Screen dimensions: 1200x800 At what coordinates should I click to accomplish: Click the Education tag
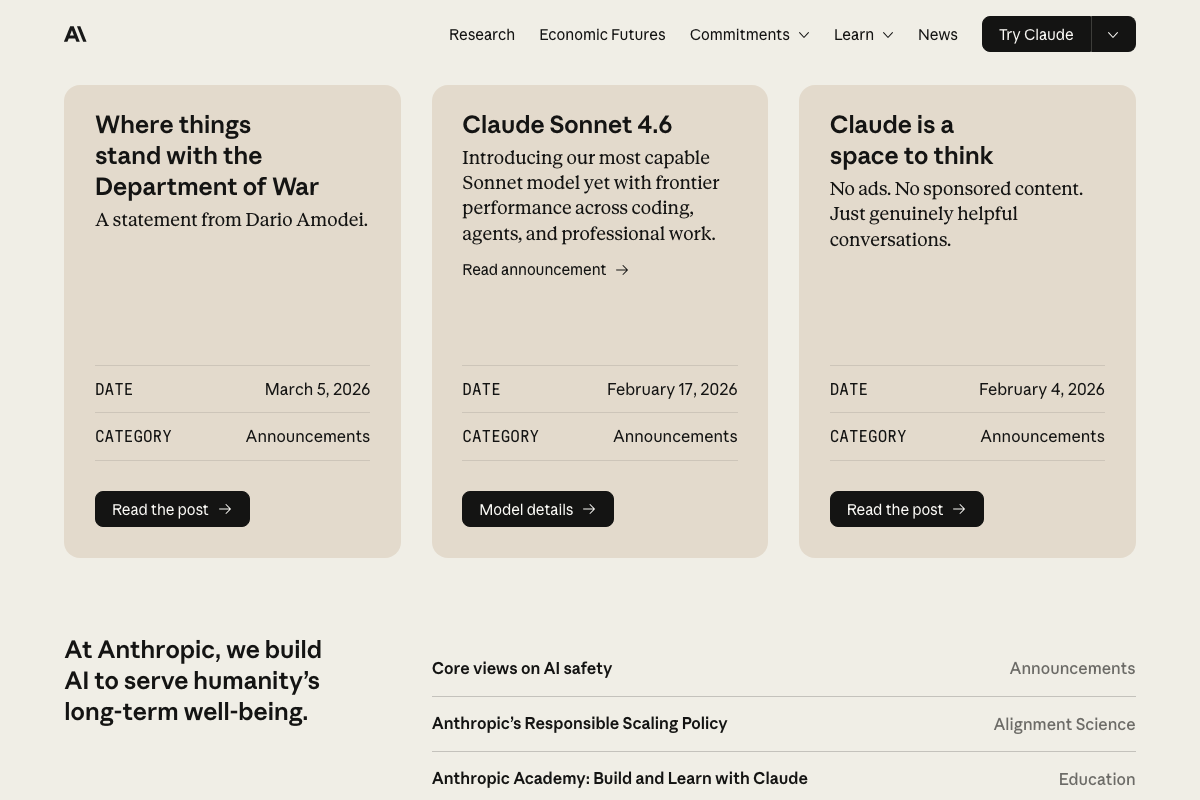1097,779
